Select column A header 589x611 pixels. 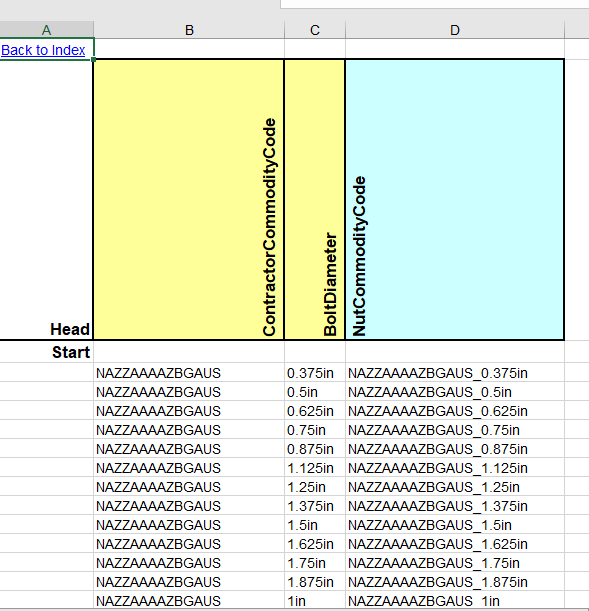coord(46,30)
